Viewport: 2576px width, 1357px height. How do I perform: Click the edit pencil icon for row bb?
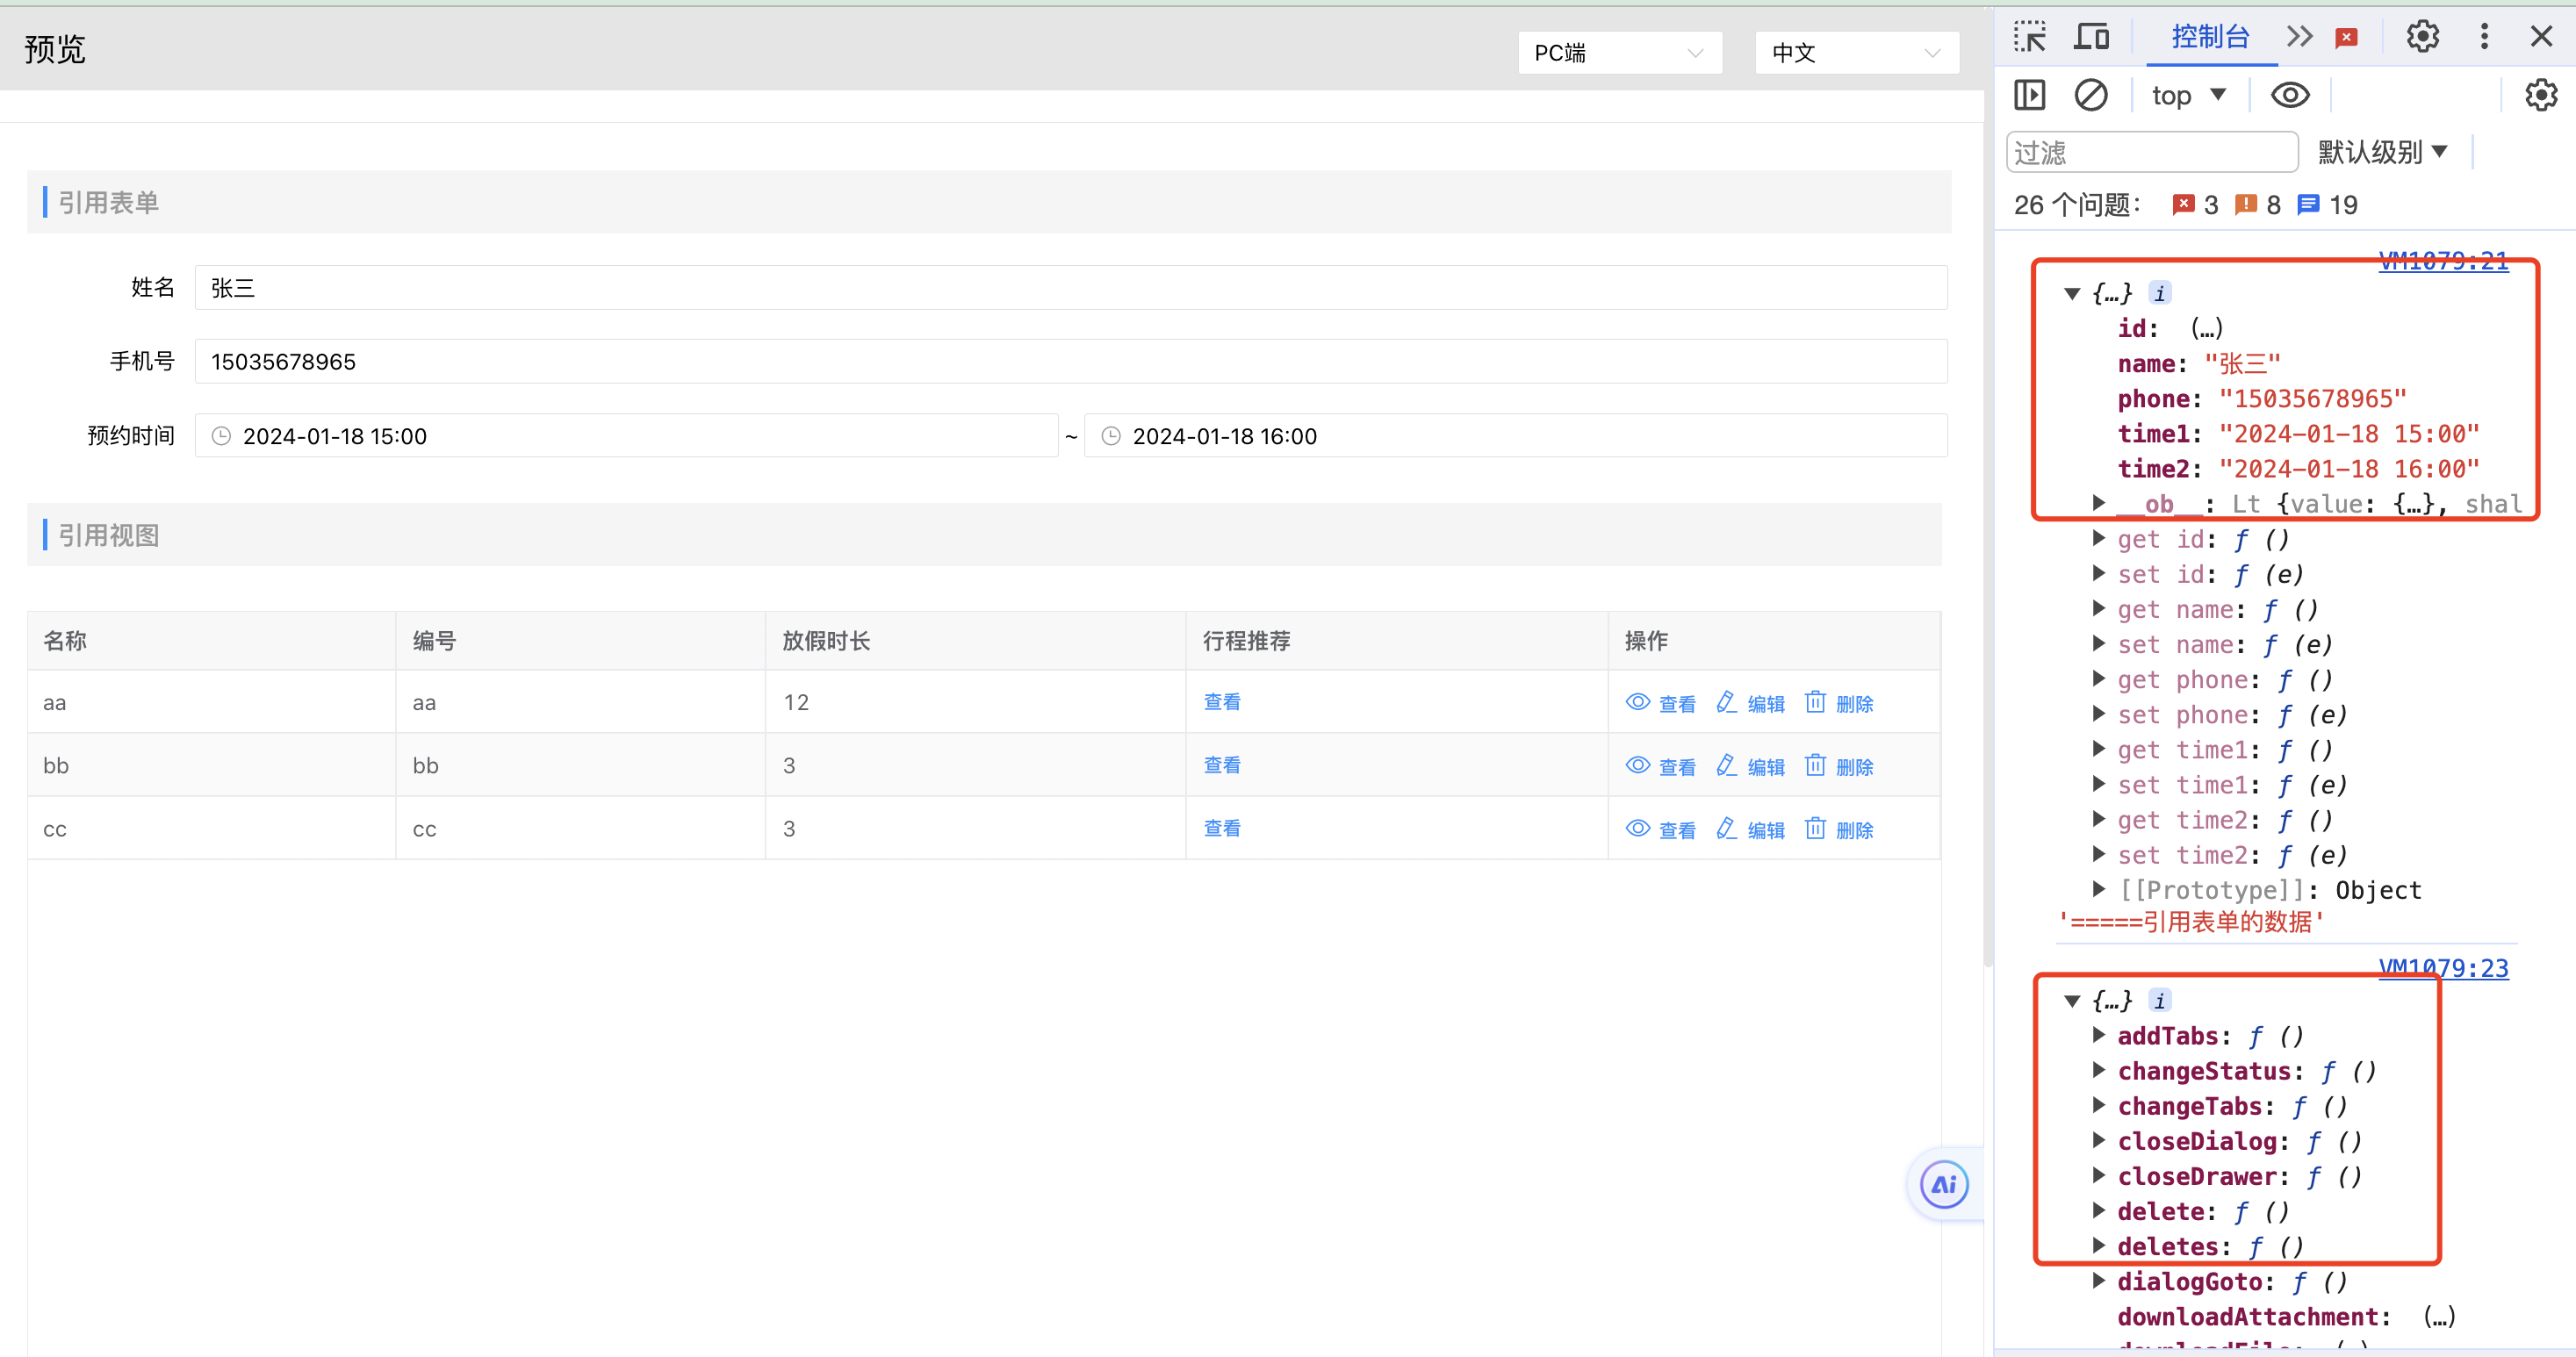click(x=1726, y=766)
